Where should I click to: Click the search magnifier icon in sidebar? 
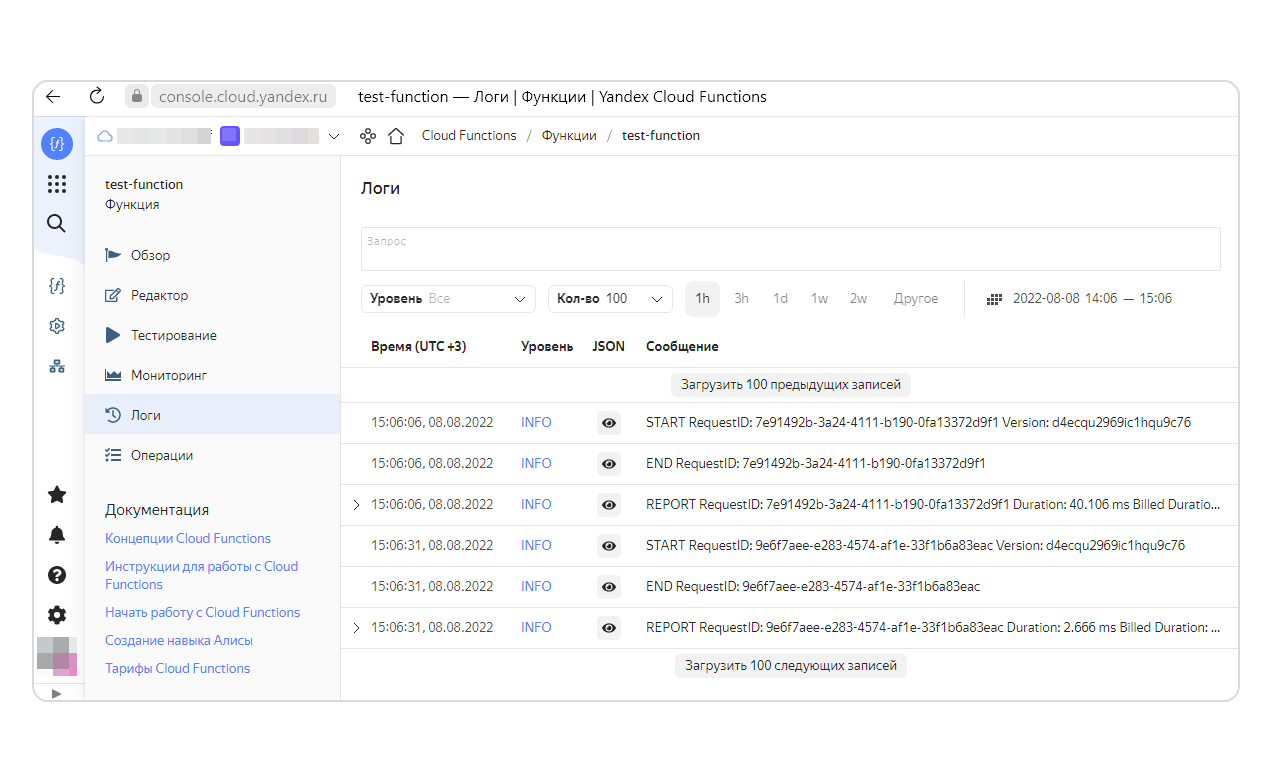pyautogui.click(x=57, y=223)
